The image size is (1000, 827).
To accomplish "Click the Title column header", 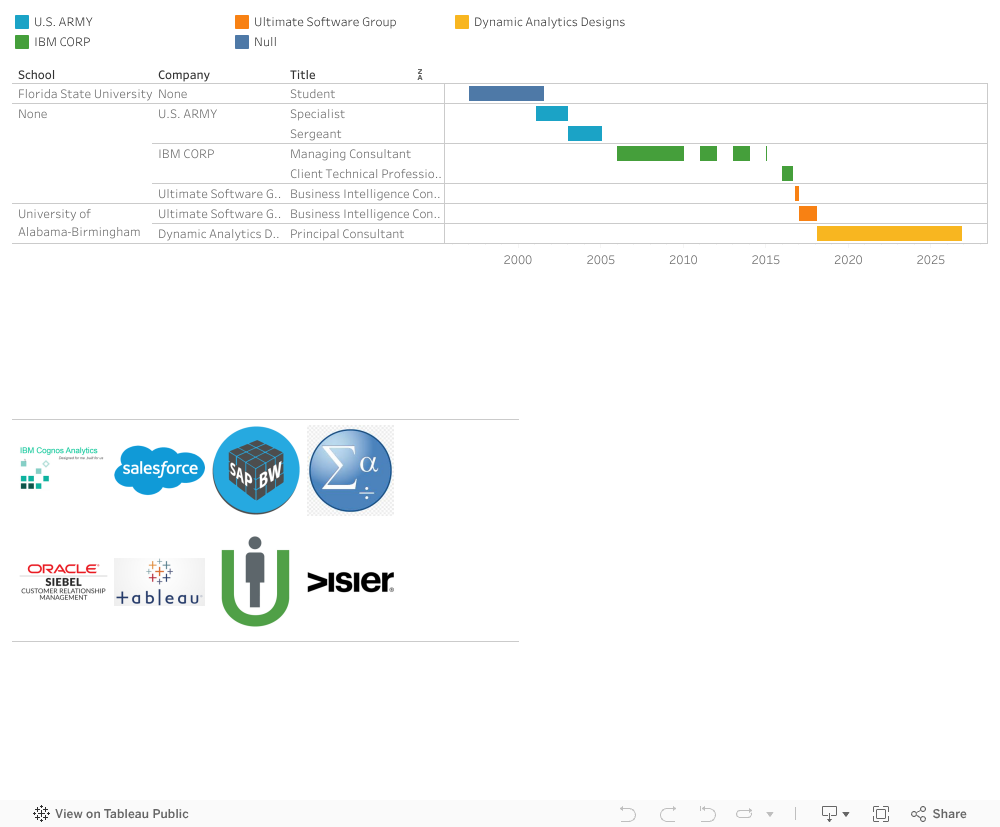I will coord(303,75).
